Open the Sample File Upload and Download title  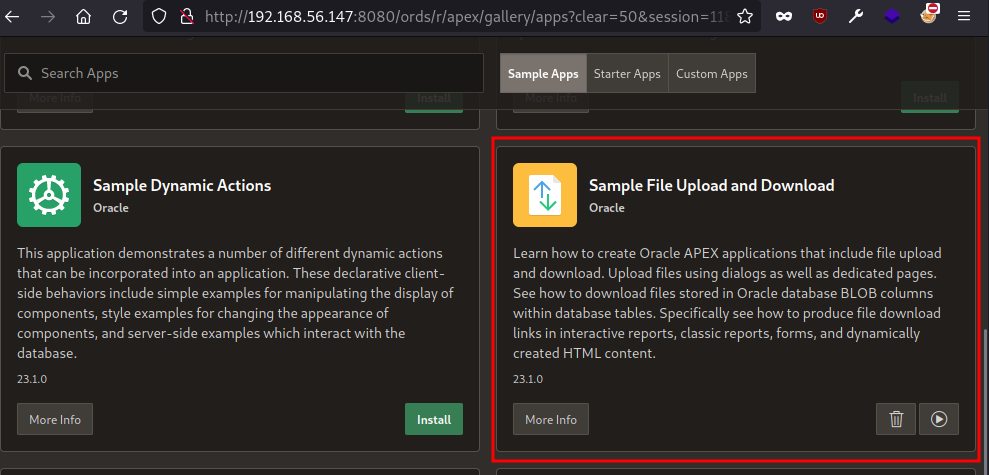point(711,185)
